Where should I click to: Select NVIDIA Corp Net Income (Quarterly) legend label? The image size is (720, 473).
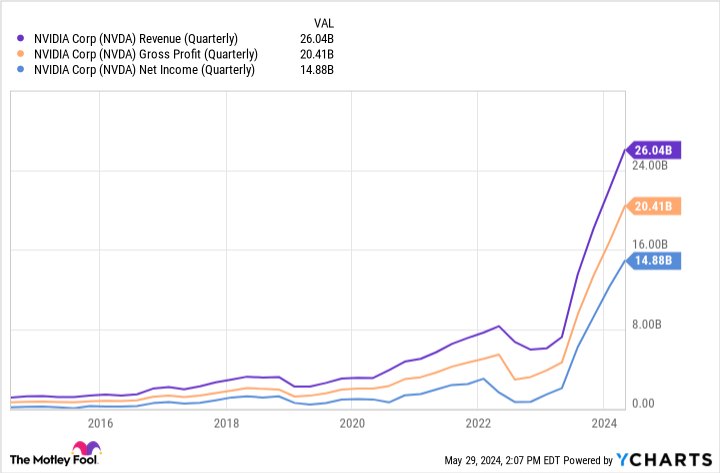(144, 70)
